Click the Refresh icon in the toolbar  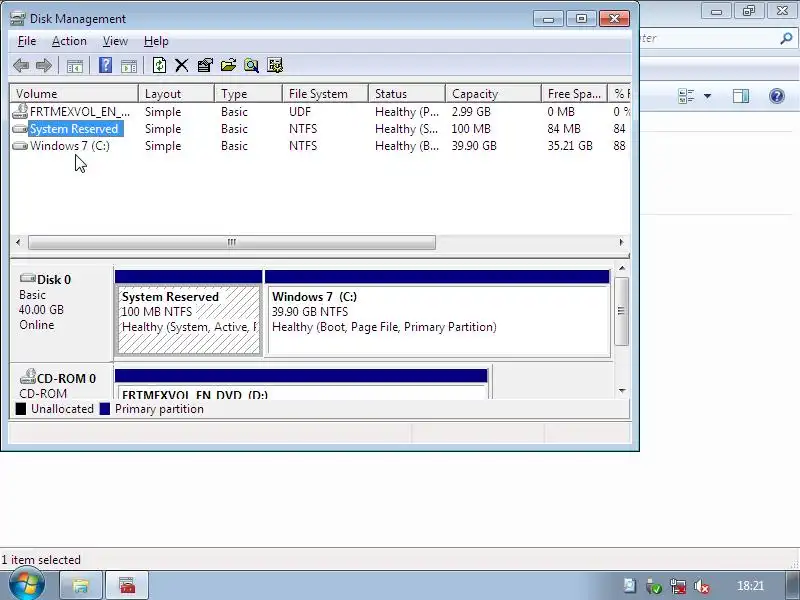tap(159, 65)
